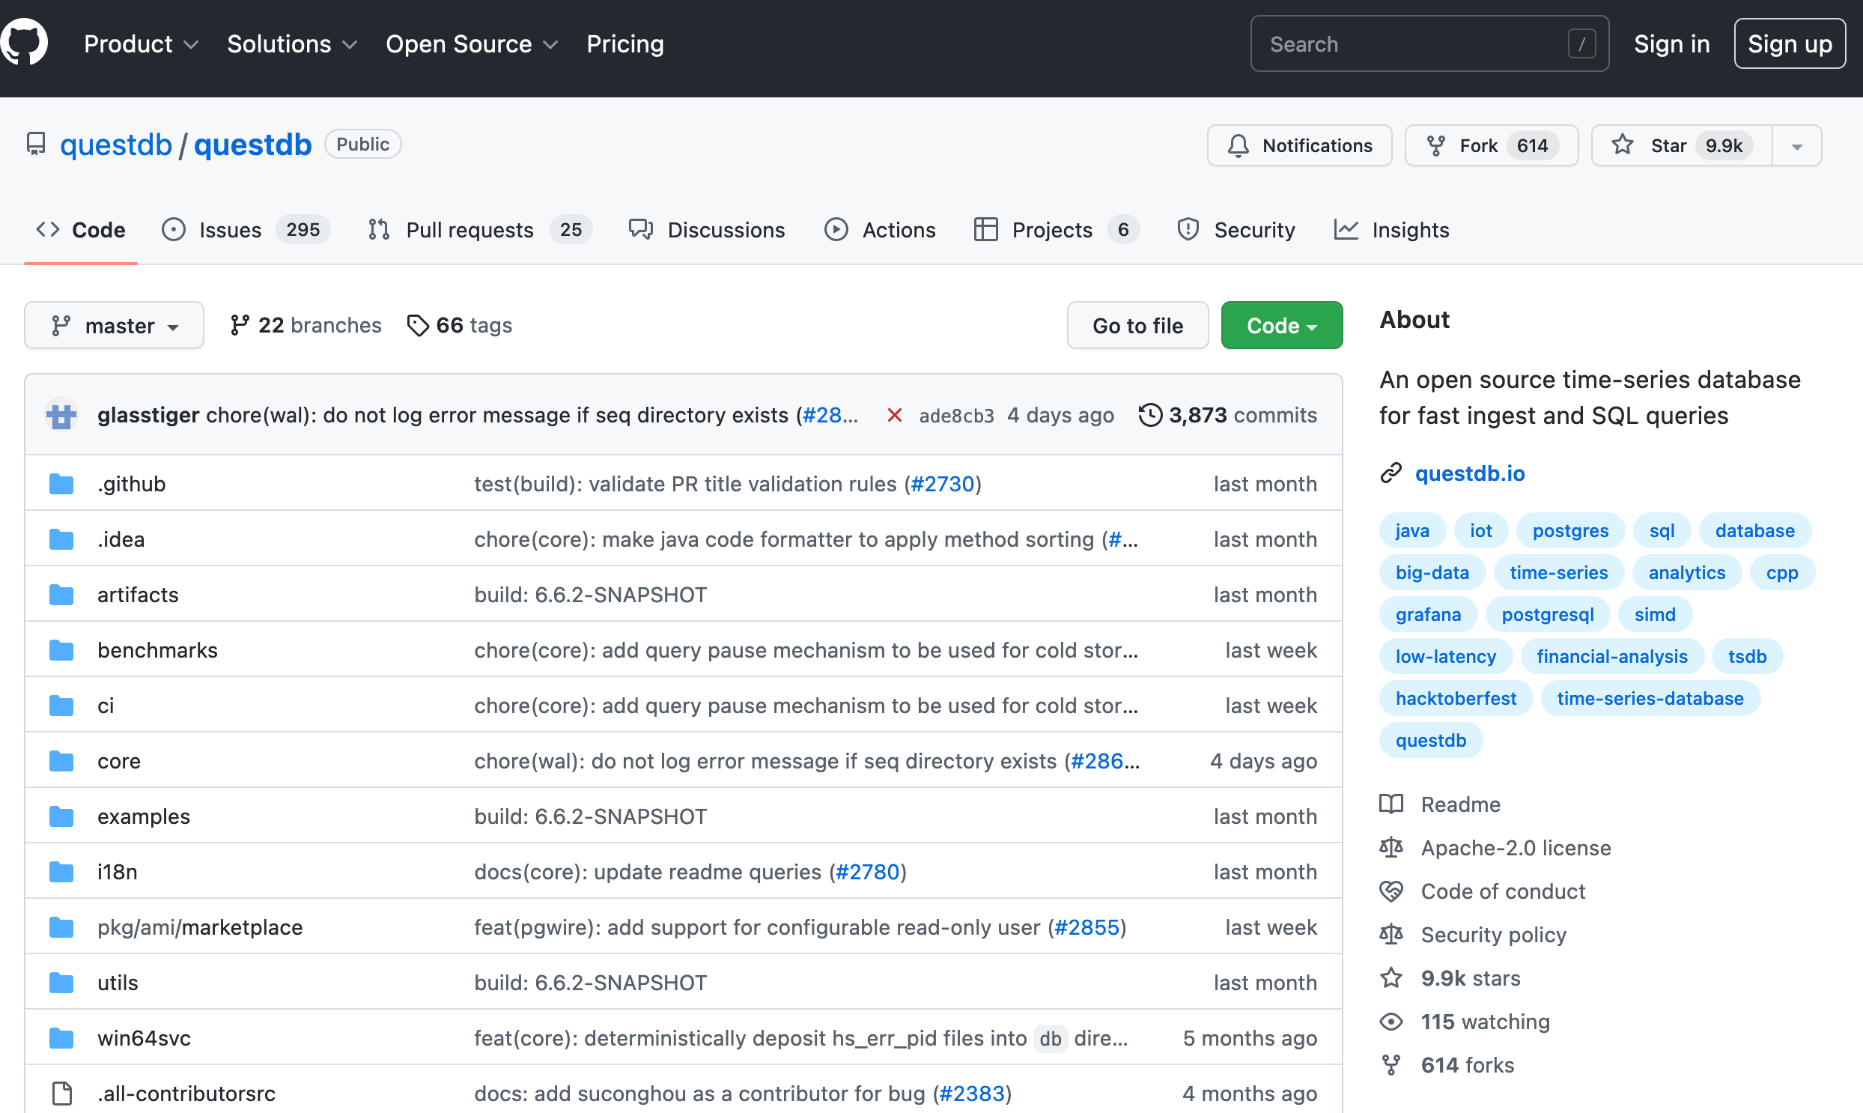This screenshot has width=1863, height=1113.
Task: Click the file icon for .all-contributorsrc
Action: (x=62, y=1094)
